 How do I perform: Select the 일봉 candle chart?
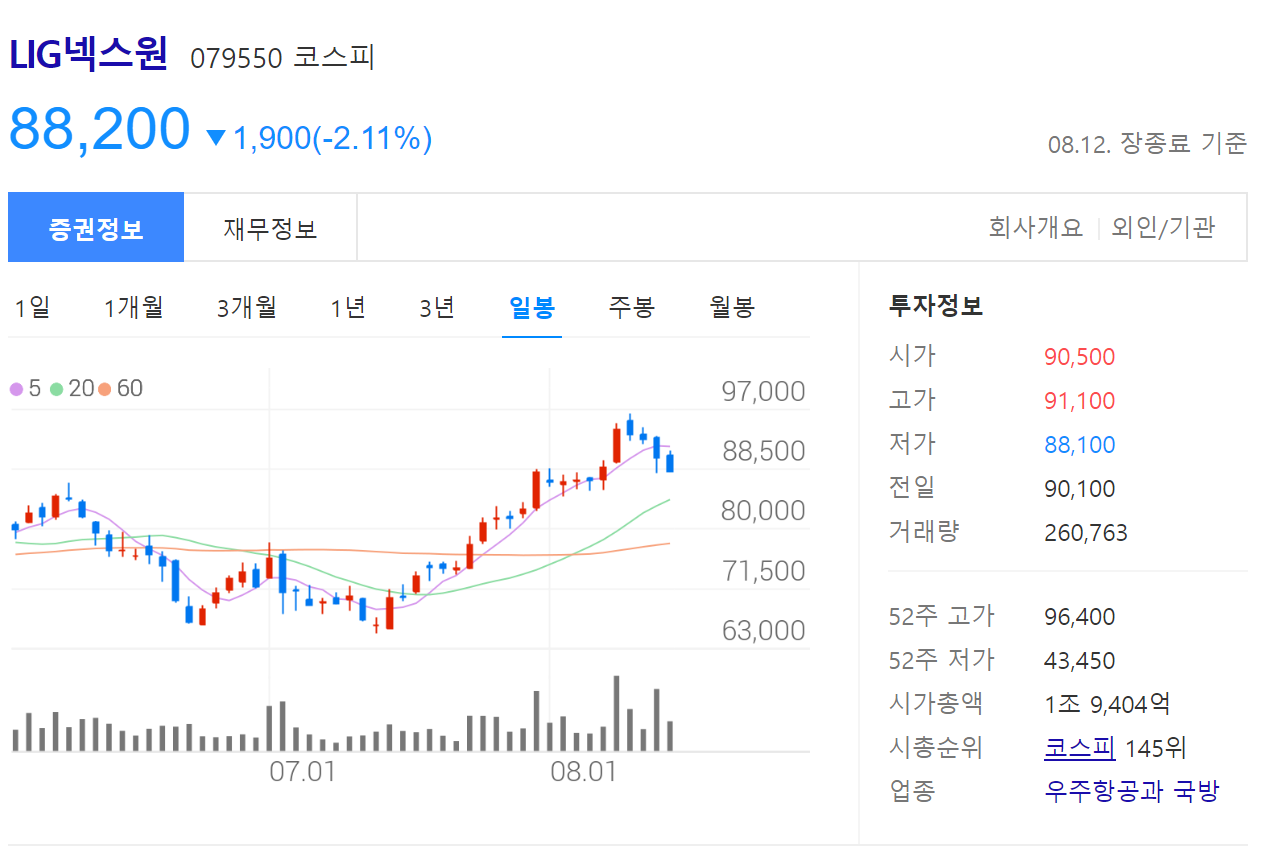tap(532, 307)
